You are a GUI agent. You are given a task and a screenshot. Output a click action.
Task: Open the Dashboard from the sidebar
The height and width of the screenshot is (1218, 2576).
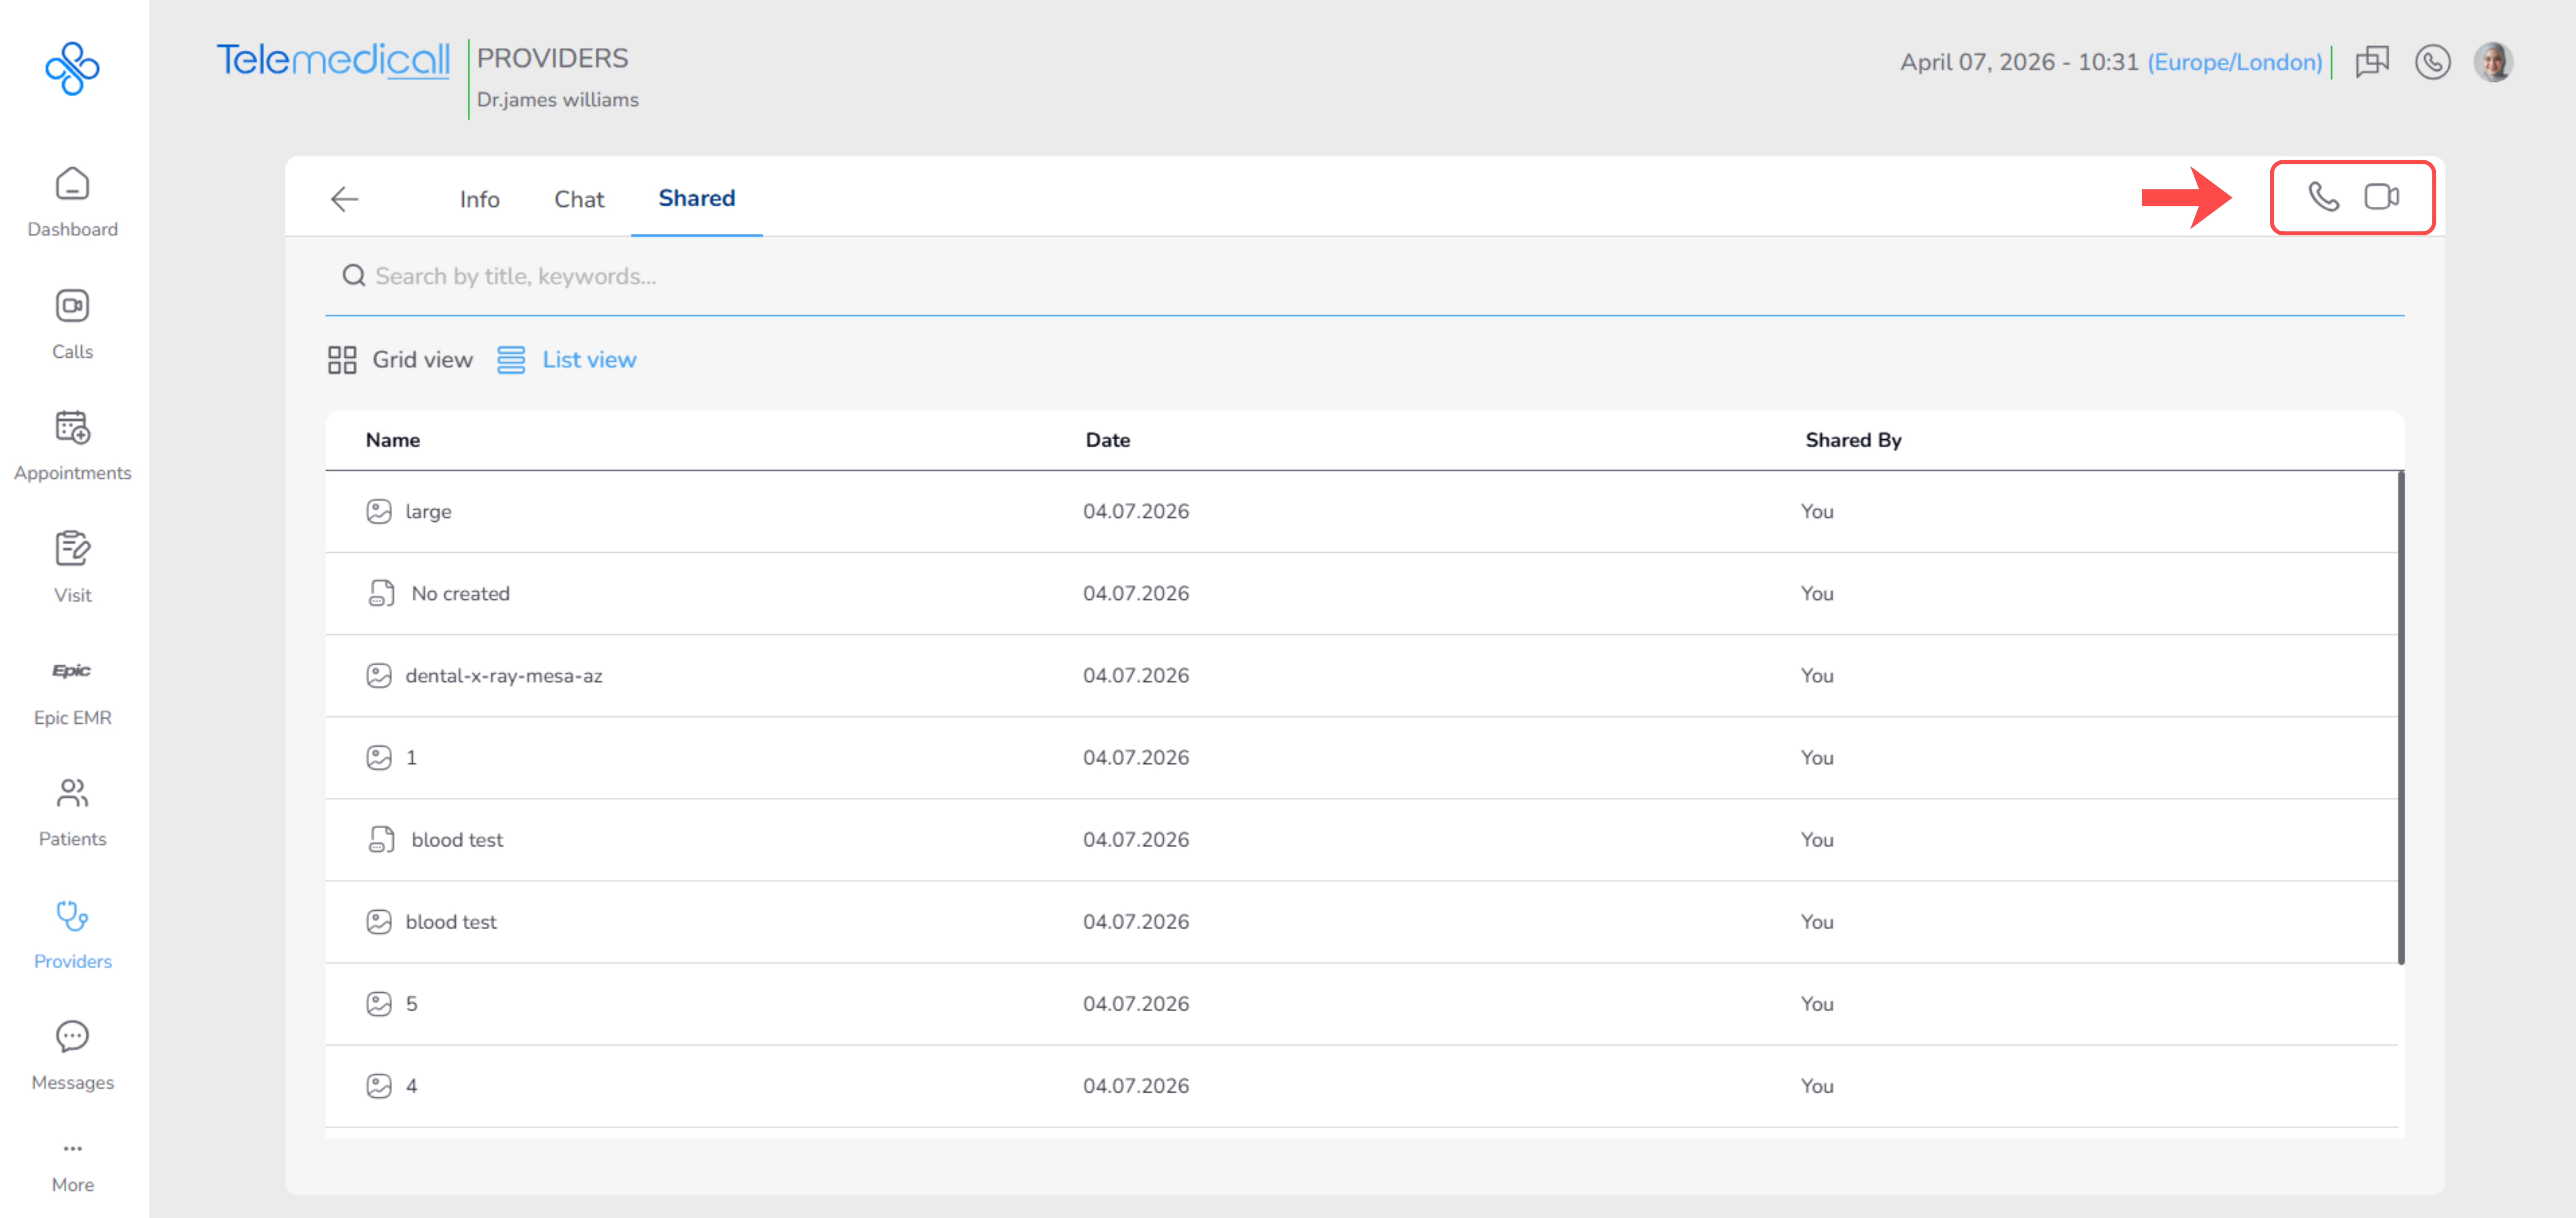click(73, 203)
